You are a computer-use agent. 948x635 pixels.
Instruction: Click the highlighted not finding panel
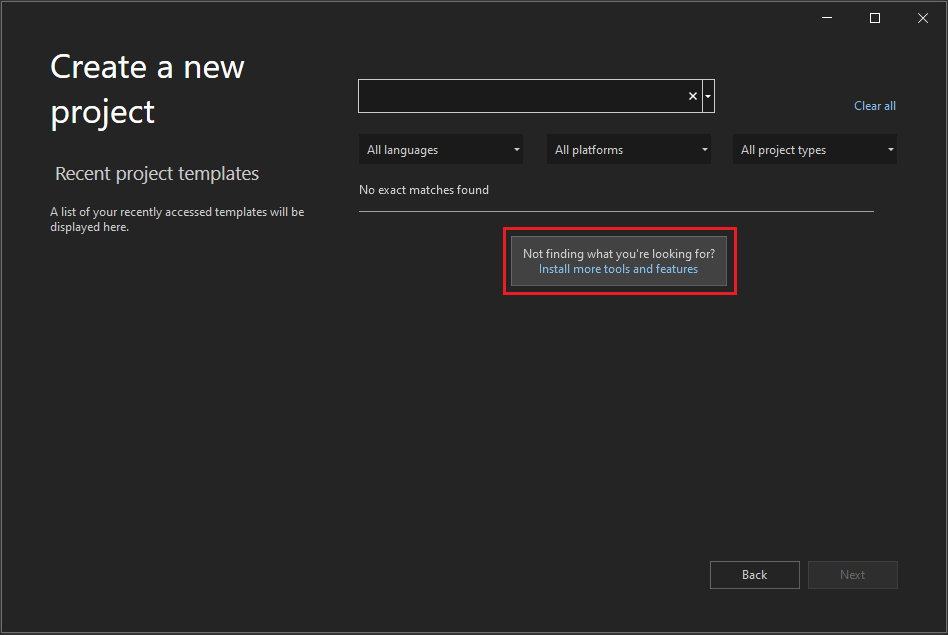tap(618, 261)
